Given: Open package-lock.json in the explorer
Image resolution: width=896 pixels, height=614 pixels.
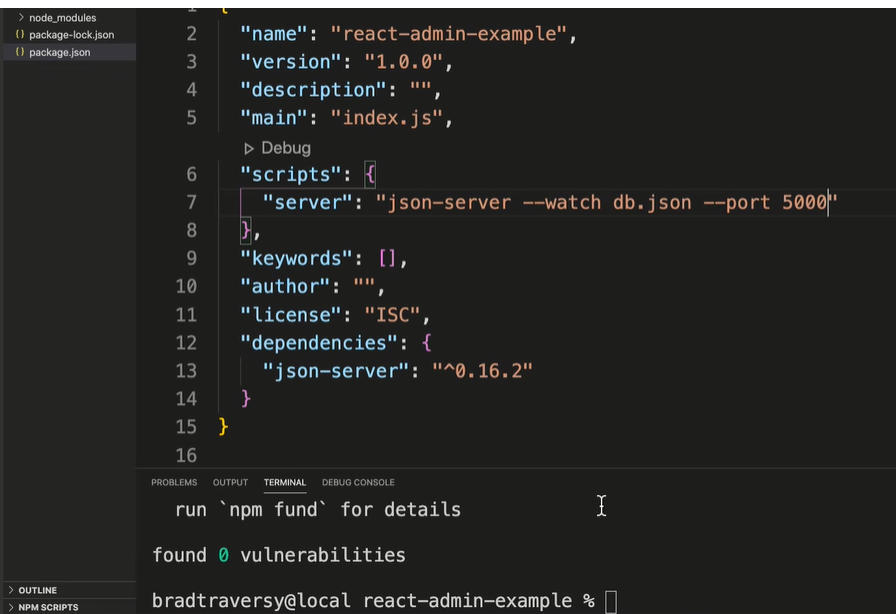Looking at the screenshot, I should [71, 35].
